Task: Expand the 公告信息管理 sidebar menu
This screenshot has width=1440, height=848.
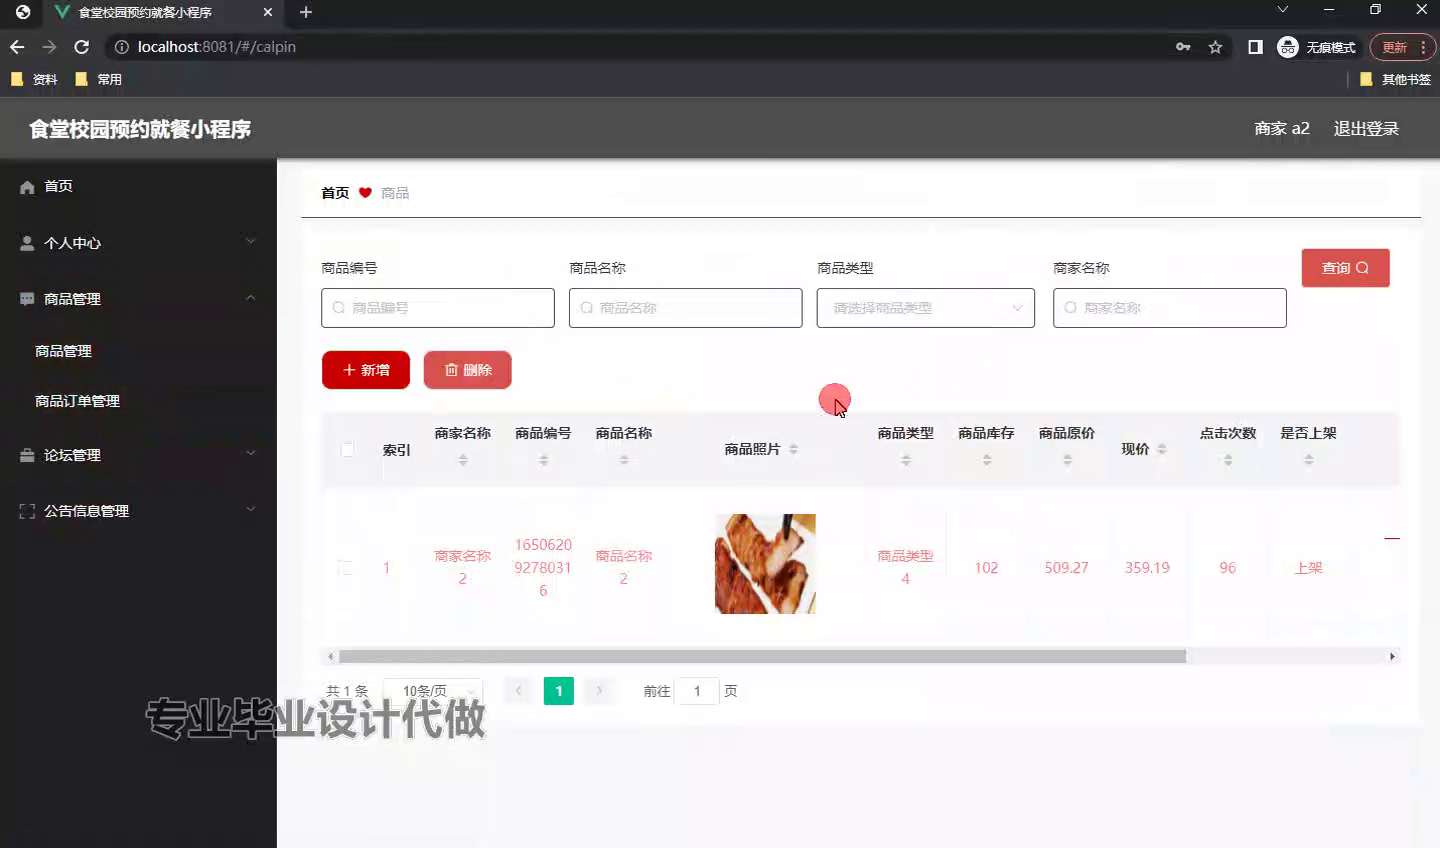Action: click(x=138, y=510)
